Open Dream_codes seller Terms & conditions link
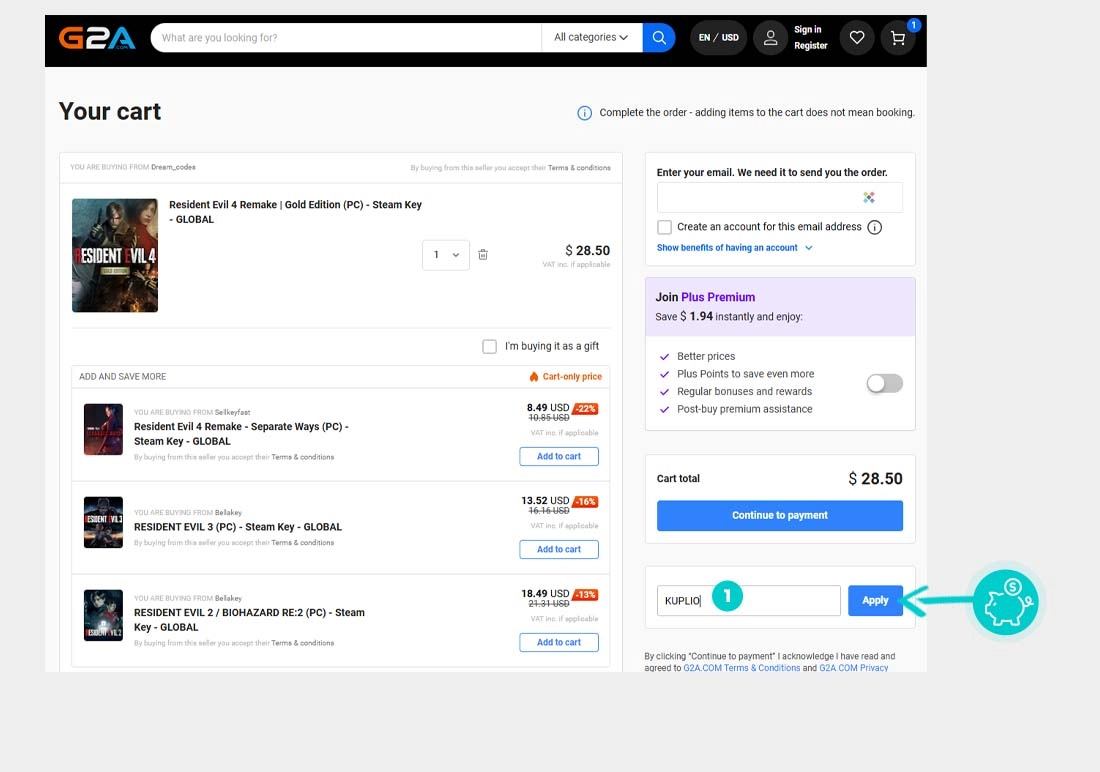 pyautogui.click(x=579, y=168)
